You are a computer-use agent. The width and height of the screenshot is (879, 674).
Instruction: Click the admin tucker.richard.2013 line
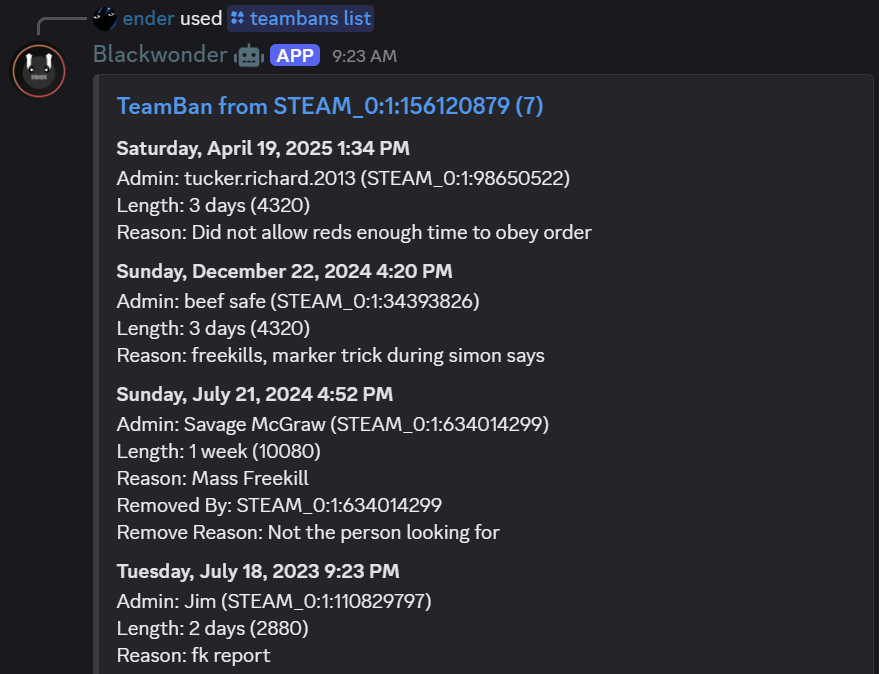(x=343, y=178)
